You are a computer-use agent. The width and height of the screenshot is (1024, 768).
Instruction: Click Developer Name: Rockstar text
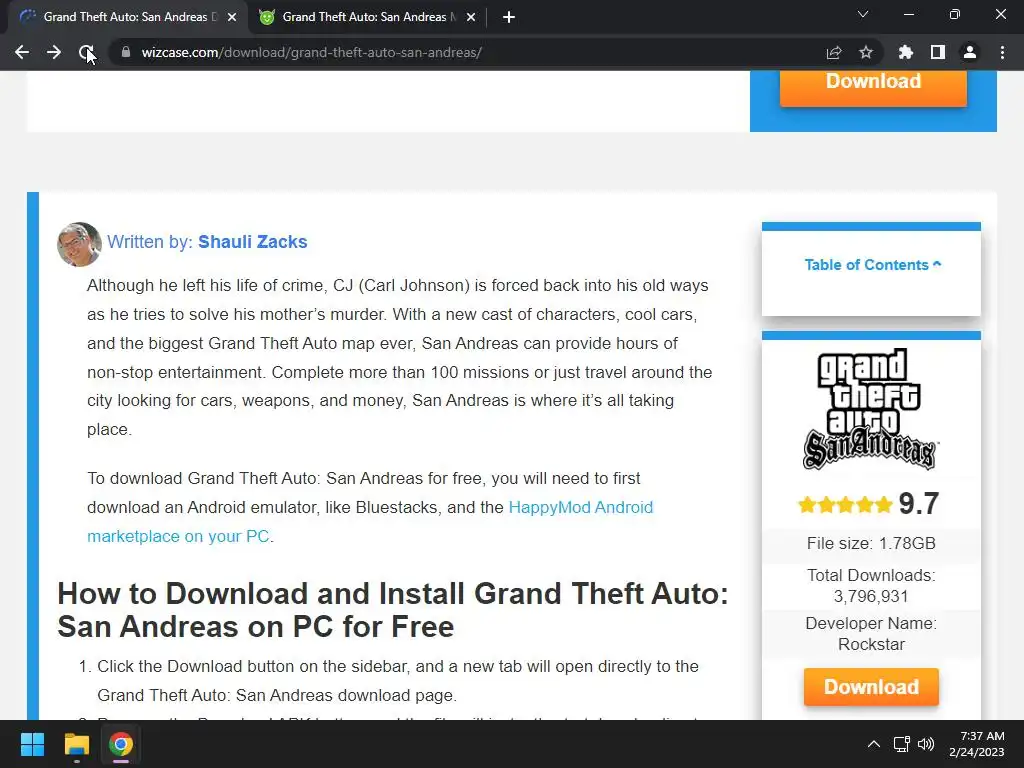point(871,633)
